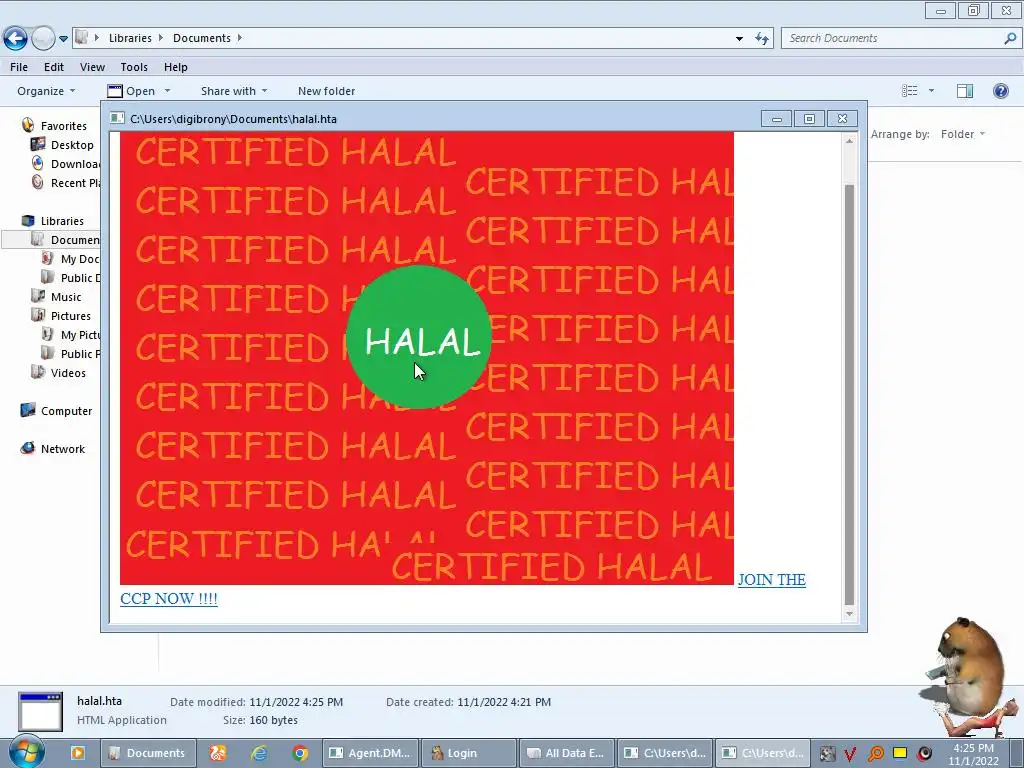Select Videos library
The image size is (1024, 768).
pyautogui.click(x=68, y=373)
